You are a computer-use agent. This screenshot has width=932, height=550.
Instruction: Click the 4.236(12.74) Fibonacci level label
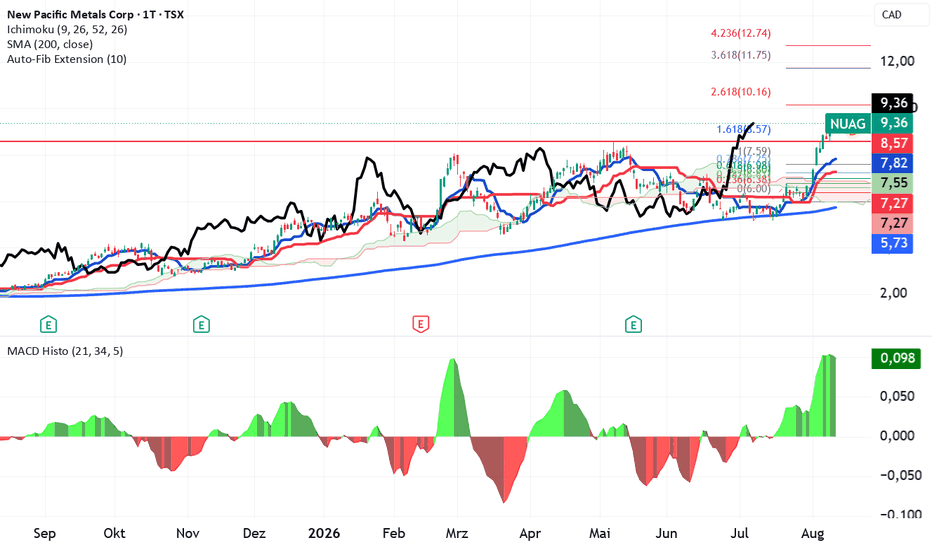tap(741, 33)
